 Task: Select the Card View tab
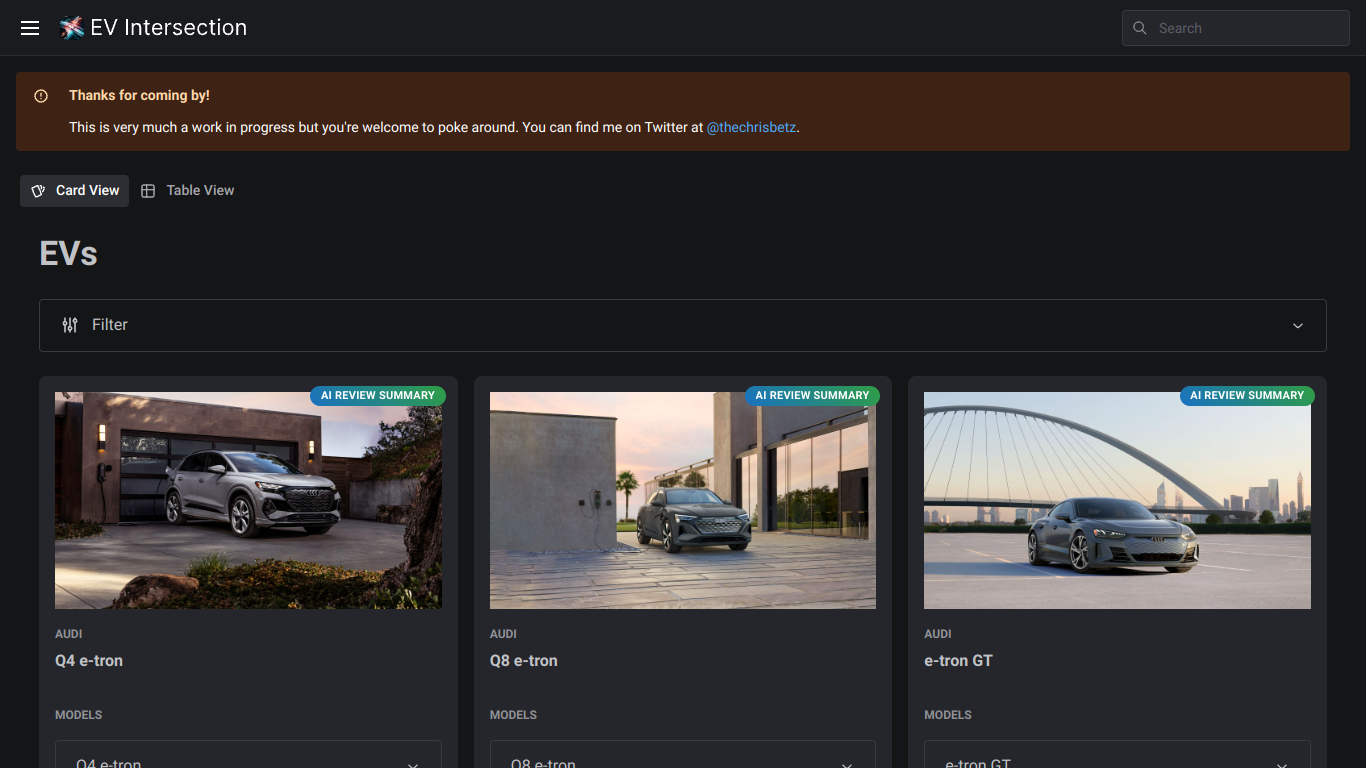75,191
